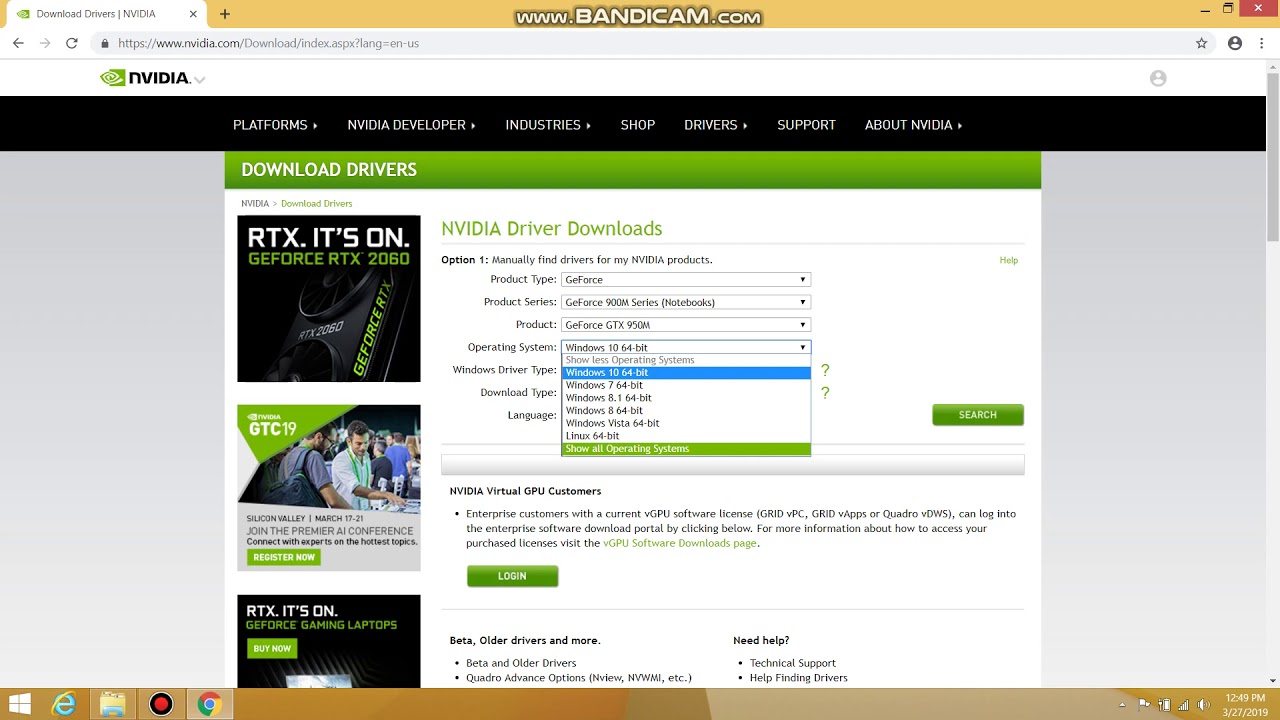Open a new browser tab with plus icon
Screen dimensions: 1280x720
click(225, 14)
